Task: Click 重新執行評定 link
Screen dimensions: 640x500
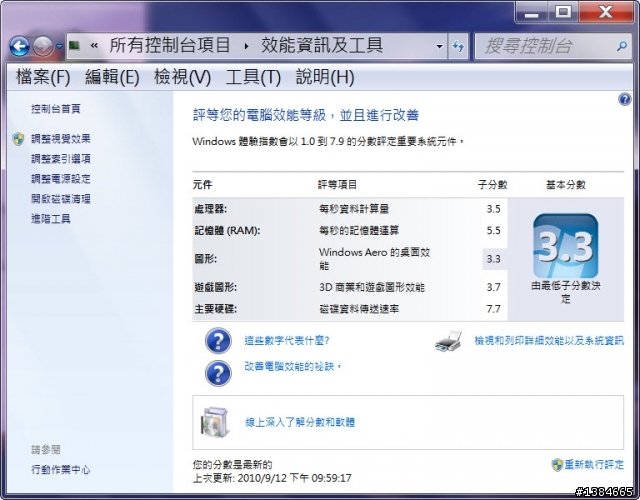Action: [x=594, y=464]
